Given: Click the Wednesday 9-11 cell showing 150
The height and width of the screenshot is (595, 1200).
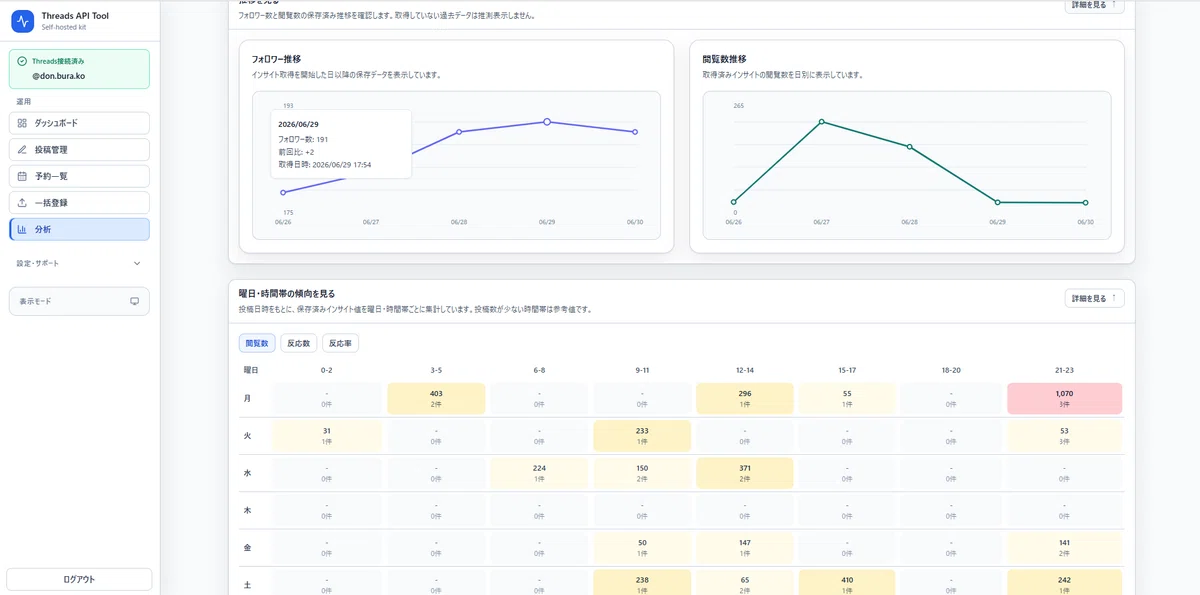Looking at the screenshot, I should pos(642,472).
